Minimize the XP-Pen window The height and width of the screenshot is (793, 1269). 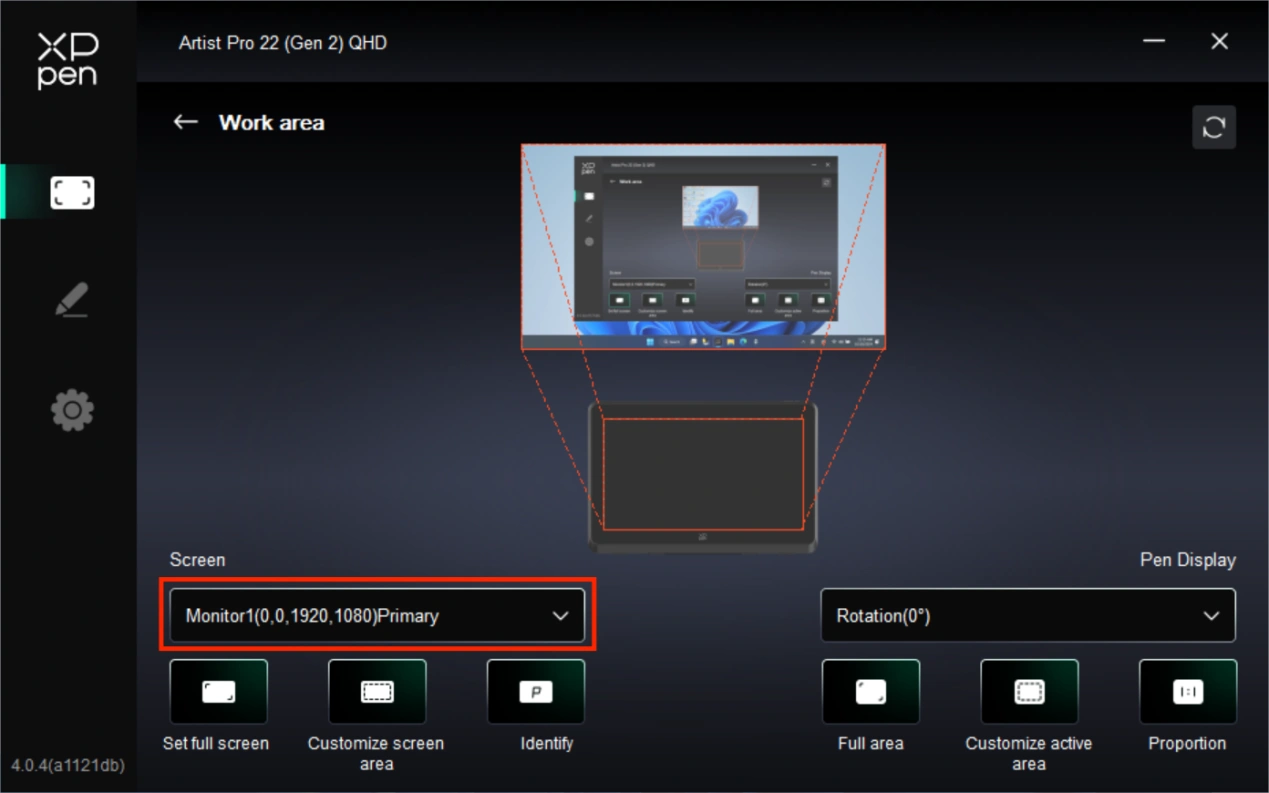[1154, 42]
